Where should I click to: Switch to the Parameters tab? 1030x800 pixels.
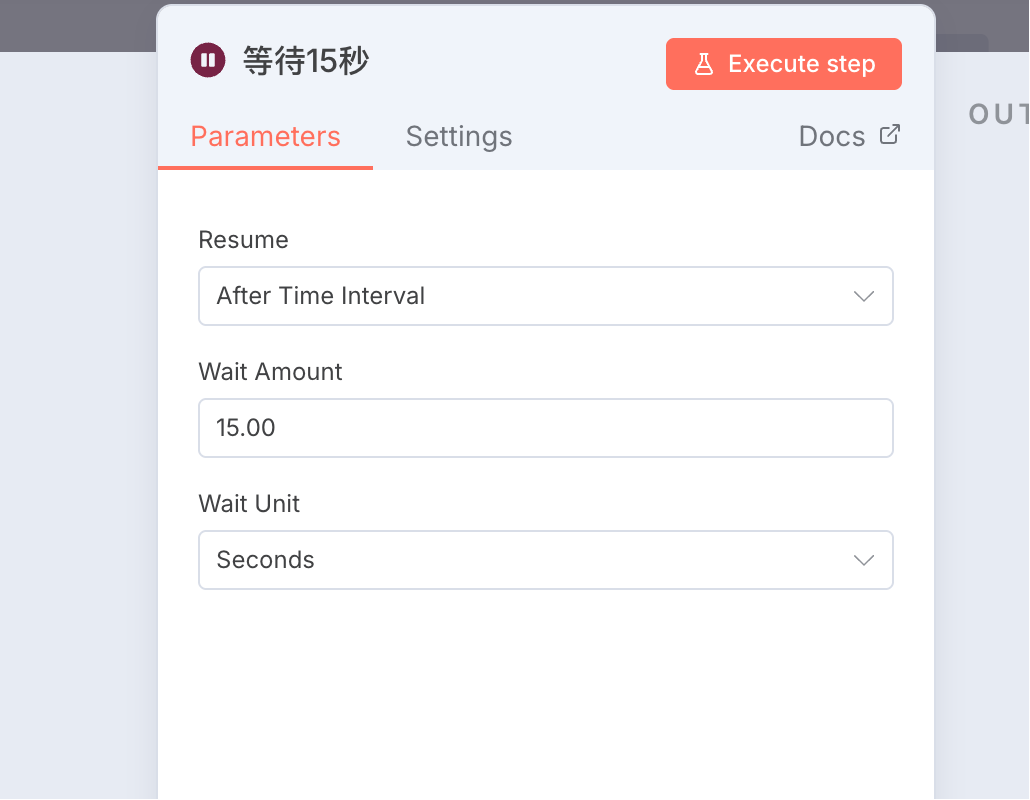click(x=265, y=137)
